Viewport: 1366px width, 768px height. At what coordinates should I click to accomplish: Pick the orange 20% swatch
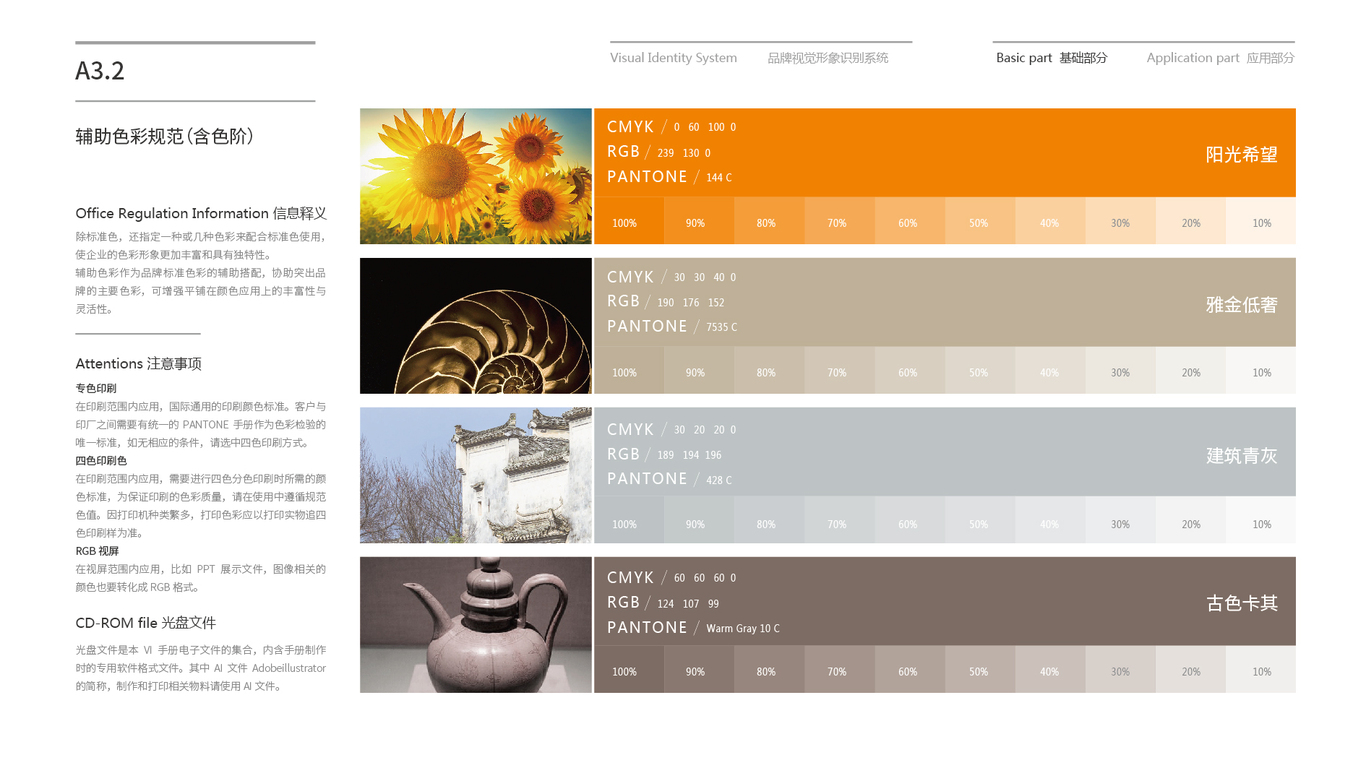[x=1191, y=221]
